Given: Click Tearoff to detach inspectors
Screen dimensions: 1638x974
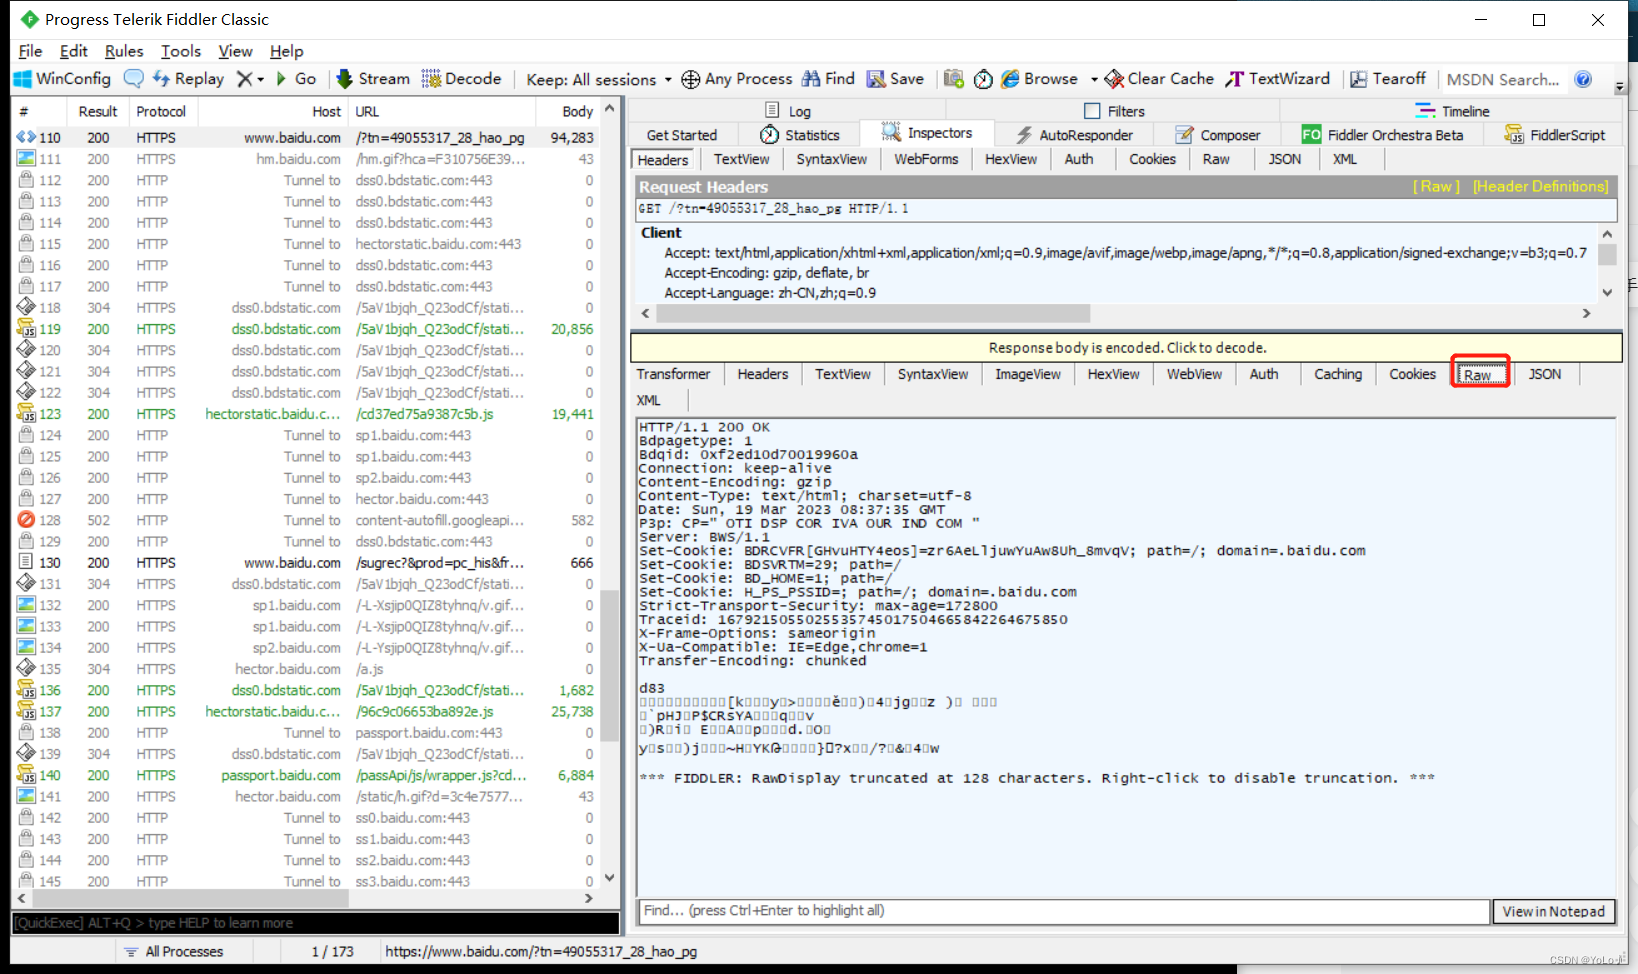Looking at the screenshot, I should pos(1388,79).
